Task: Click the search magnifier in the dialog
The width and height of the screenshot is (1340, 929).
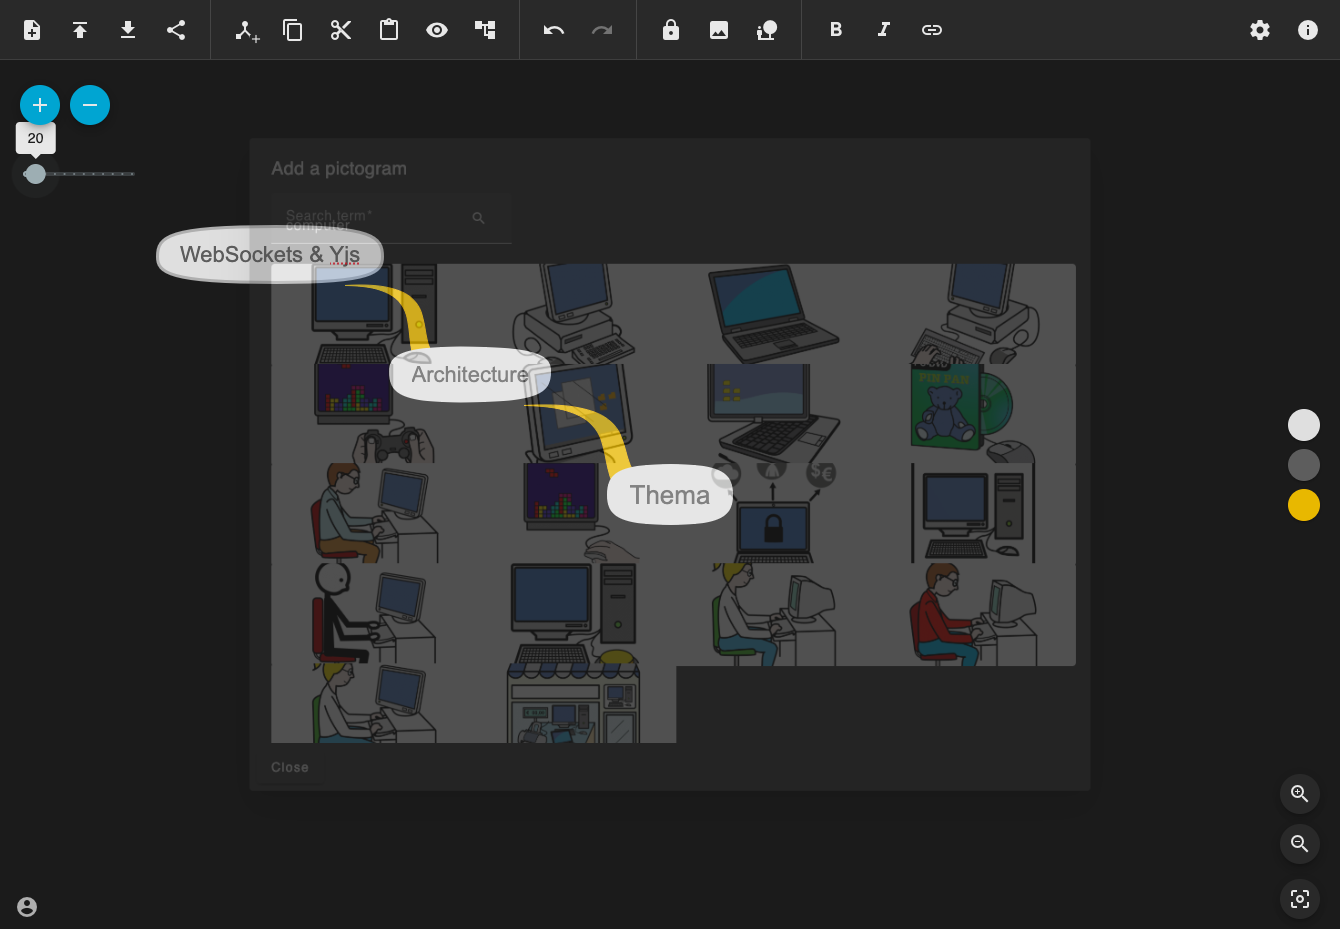Action: point(478,218)
